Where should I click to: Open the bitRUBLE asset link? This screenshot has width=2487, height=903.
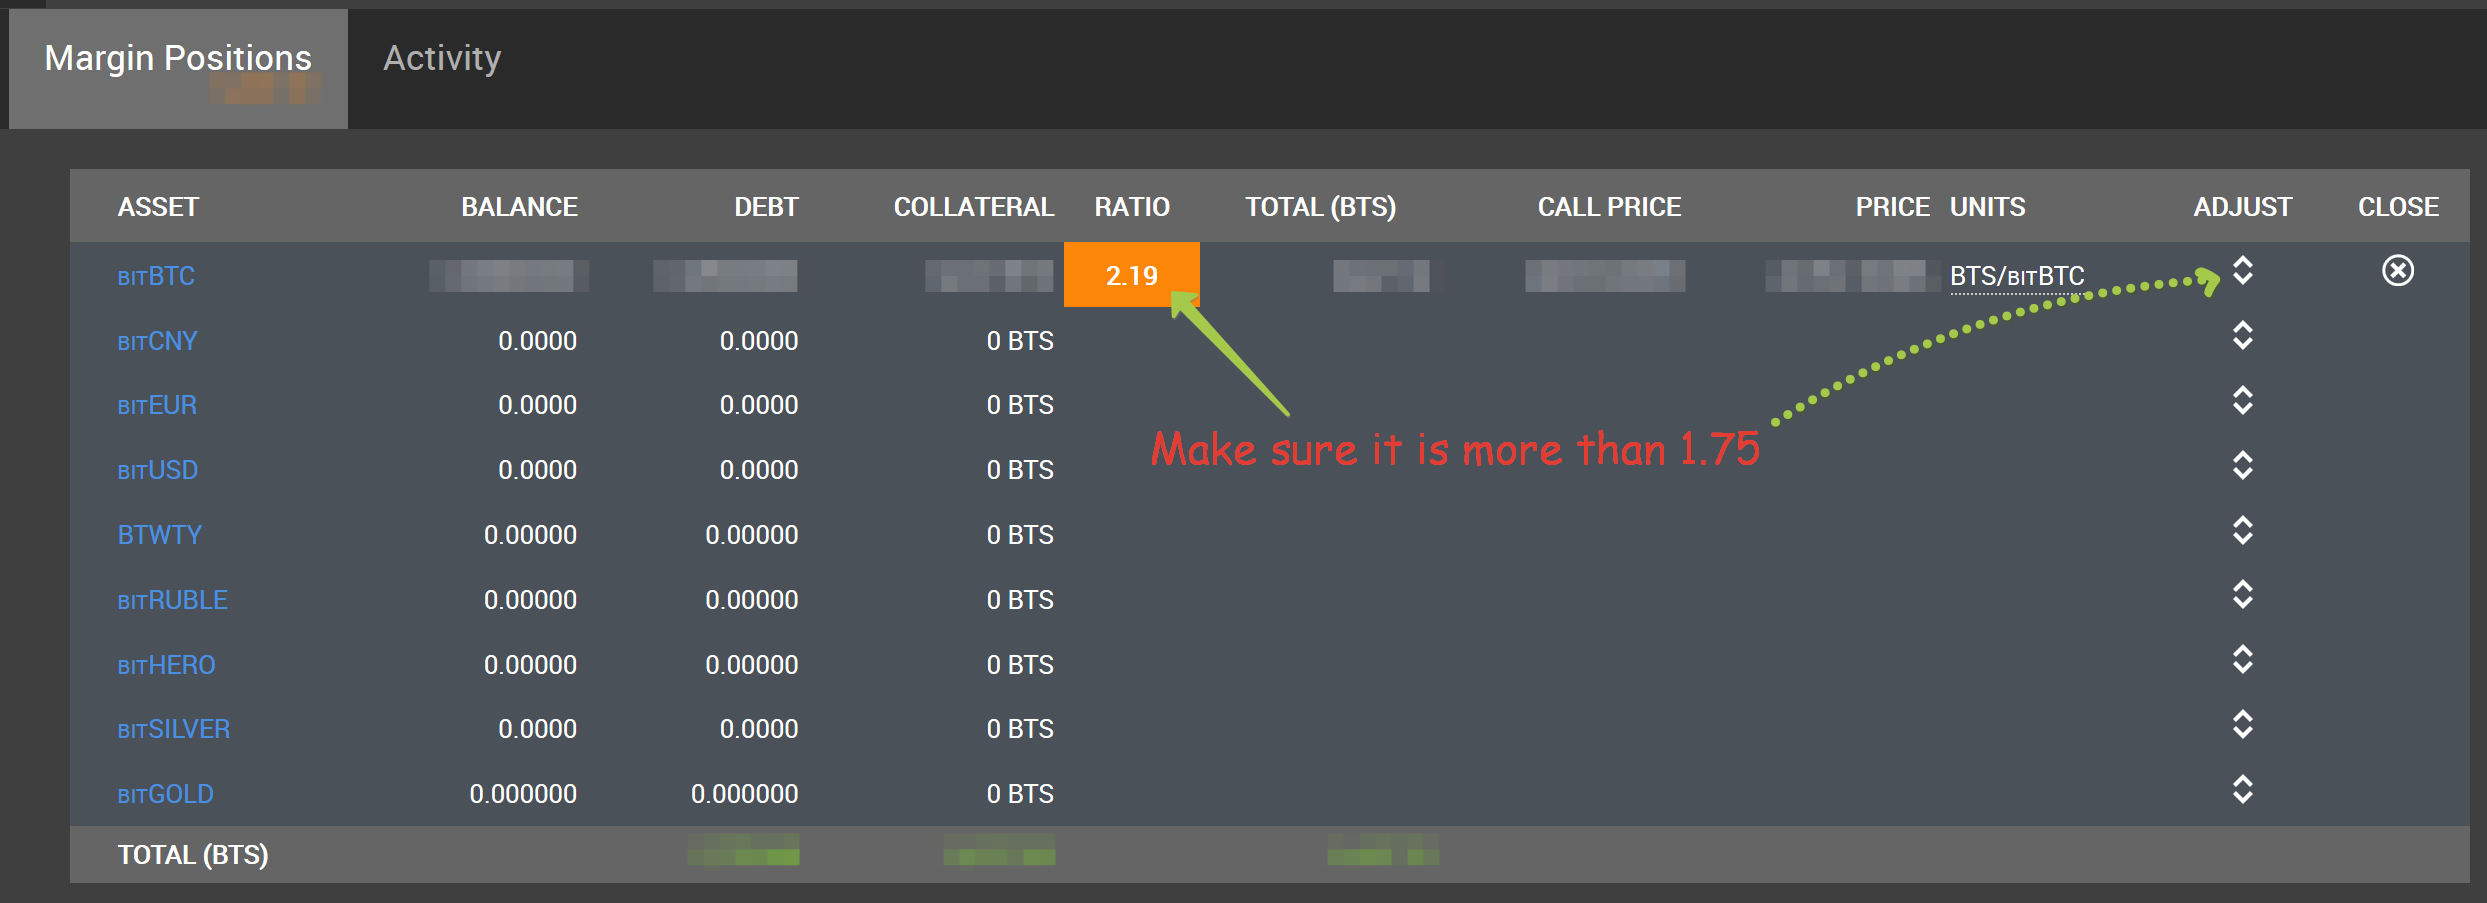tap(173, 601)
